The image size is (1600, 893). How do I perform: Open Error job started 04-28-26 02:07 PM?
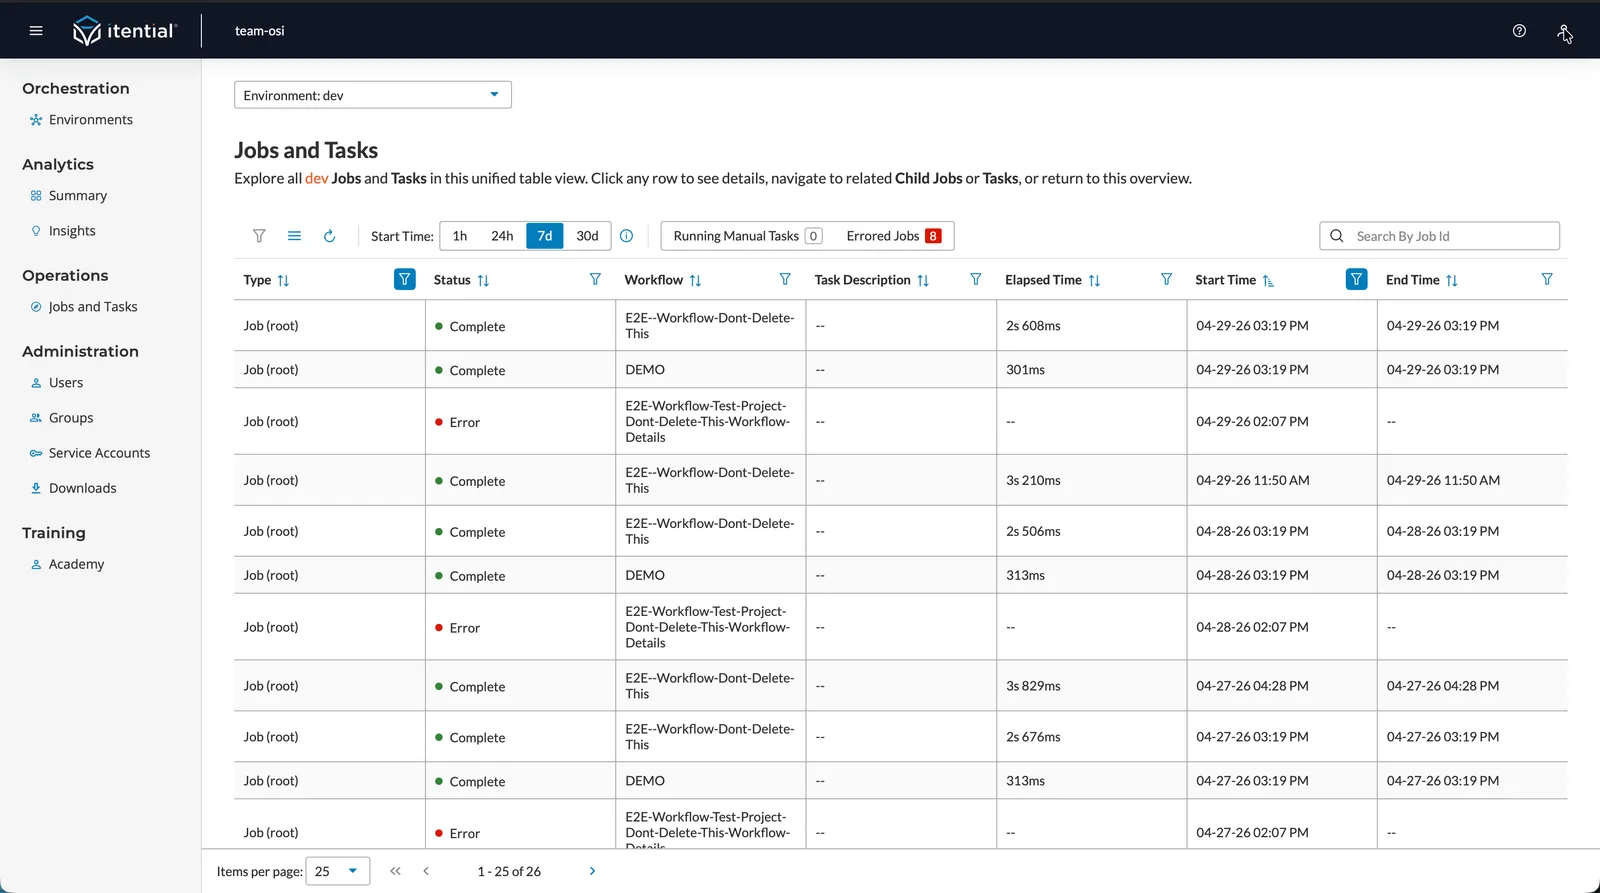(900, 627)
